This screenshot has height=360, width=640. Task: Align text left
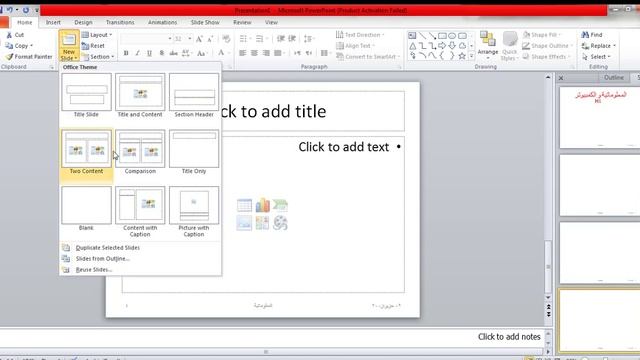[x=242, y=53]
